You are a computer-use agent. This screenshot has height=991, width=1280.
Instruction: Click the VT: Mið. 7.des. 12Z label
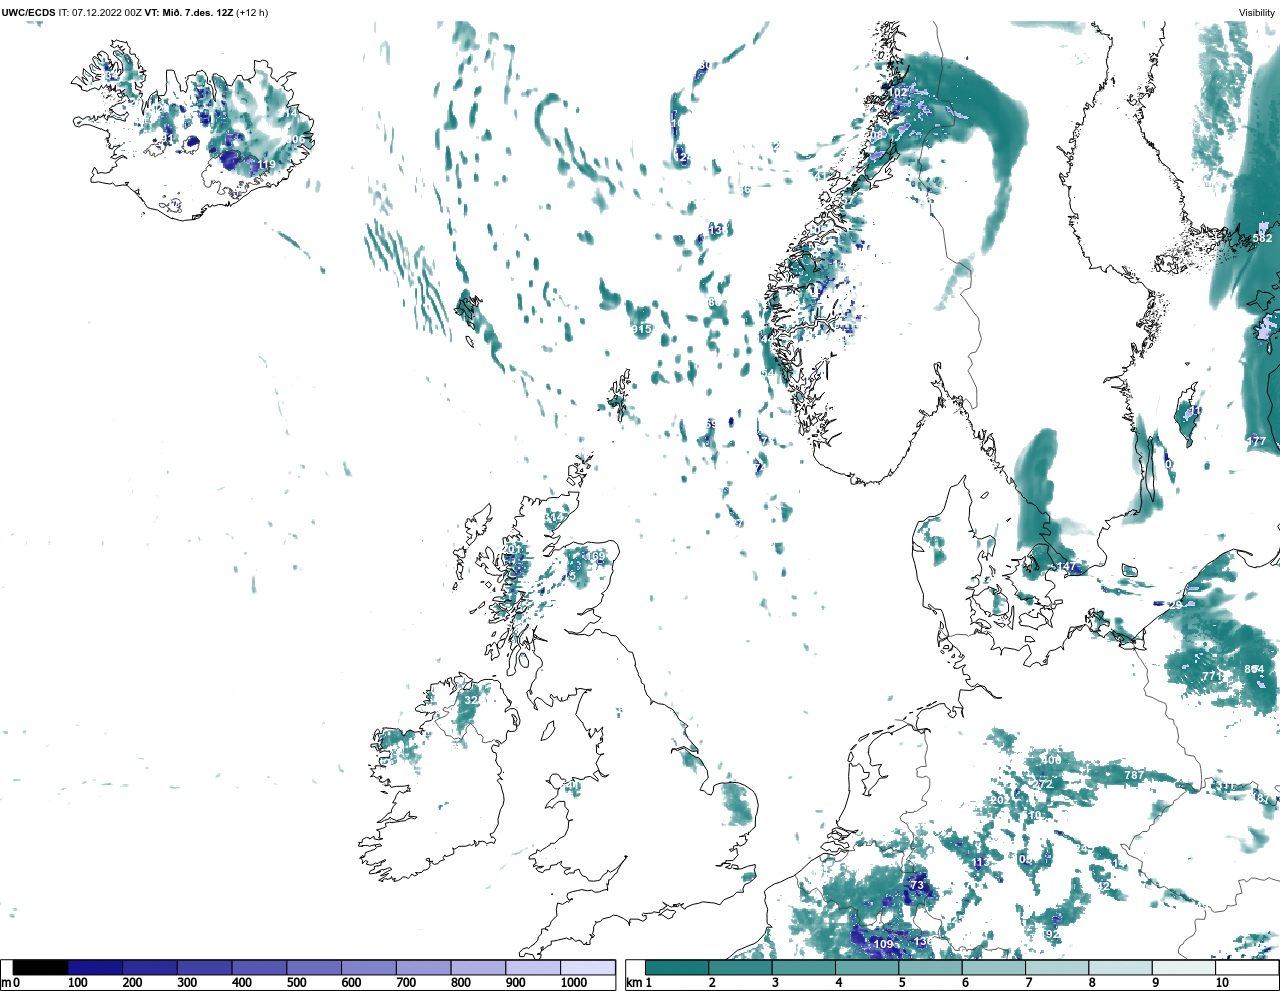[188, 12]
